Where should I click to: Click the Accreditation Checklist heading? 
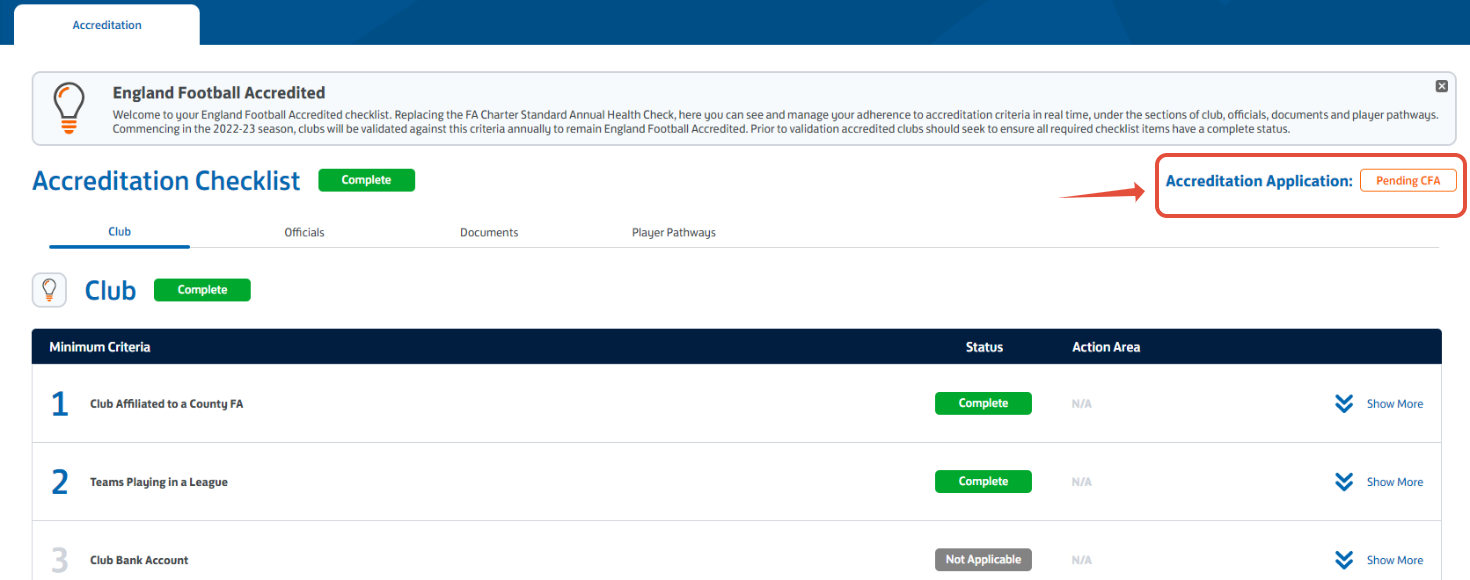165,181
